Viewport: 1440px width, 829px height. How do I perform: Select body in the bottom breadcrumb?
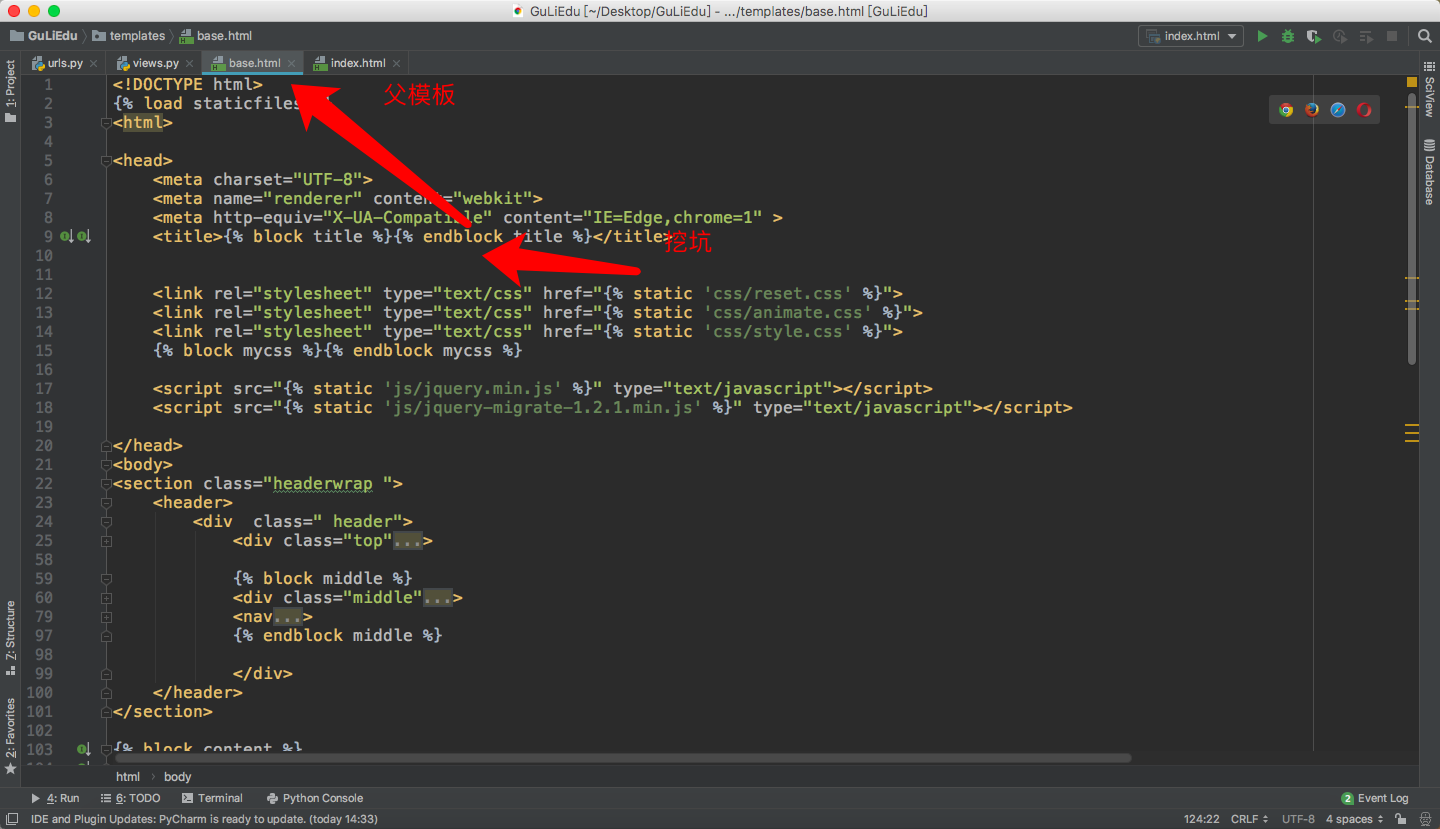point(178,777)
